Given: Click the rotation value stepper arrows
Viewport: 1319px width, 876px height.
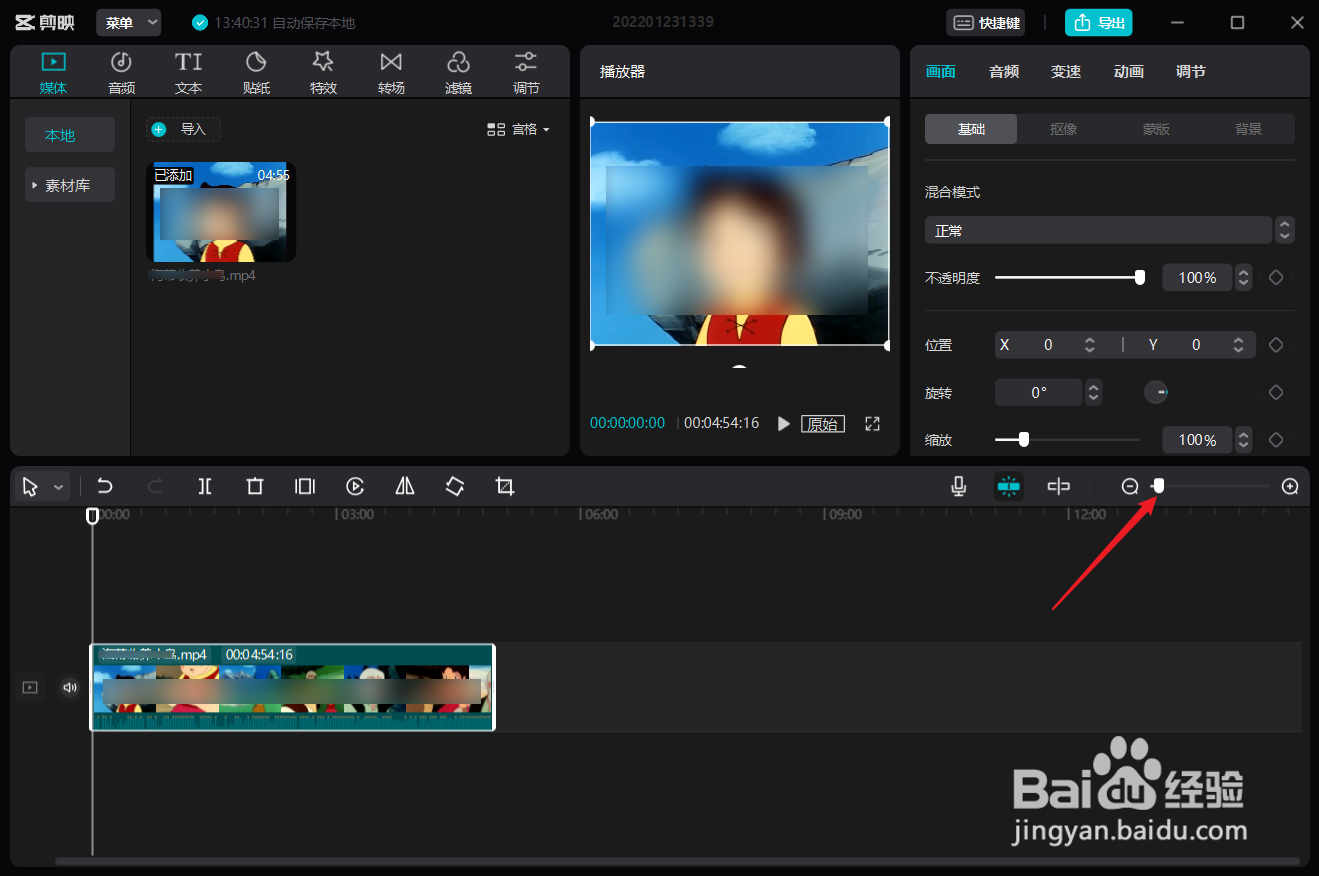Looking at the screenshot, I should point(1094,392).
